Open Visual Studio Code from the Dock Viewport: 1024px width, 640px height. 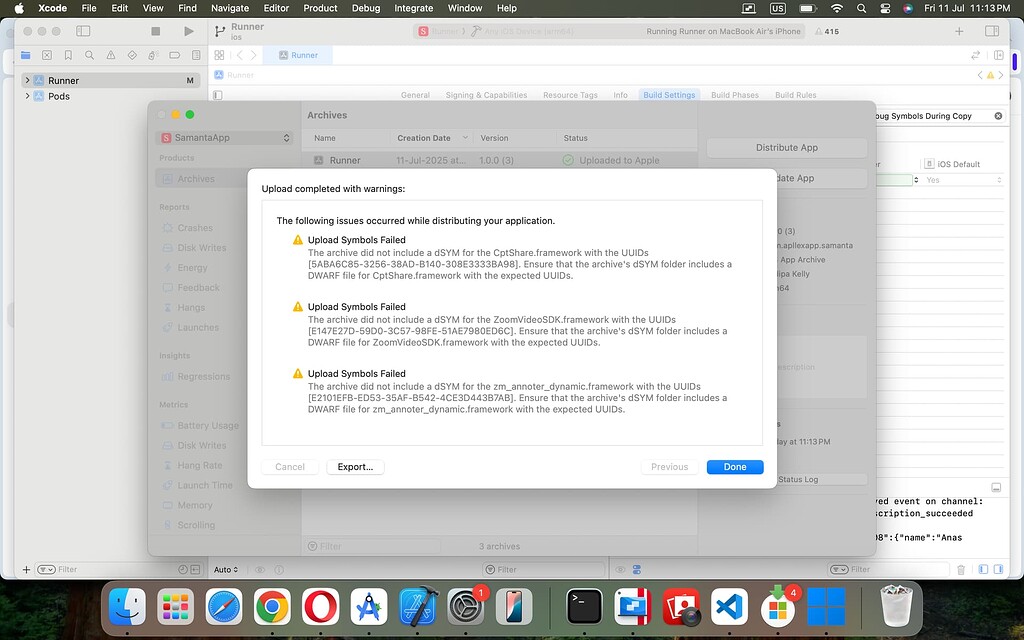coord(729,607)
